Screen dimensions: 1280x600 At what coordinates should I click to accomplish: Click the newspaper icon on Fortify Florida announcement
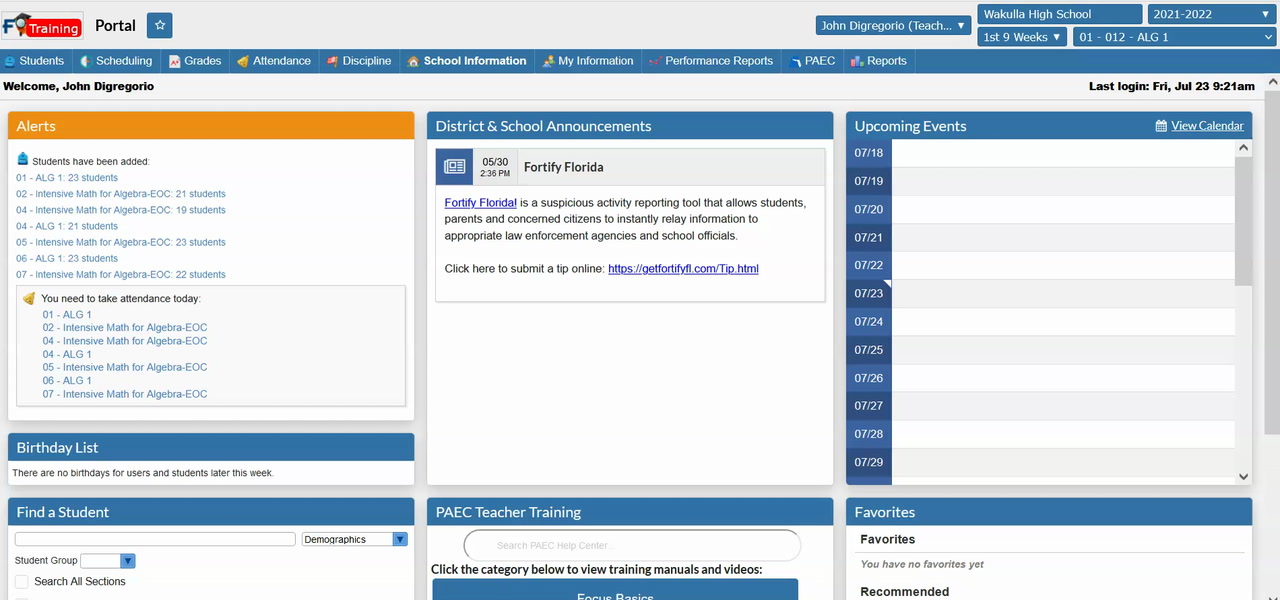(454, 167)
